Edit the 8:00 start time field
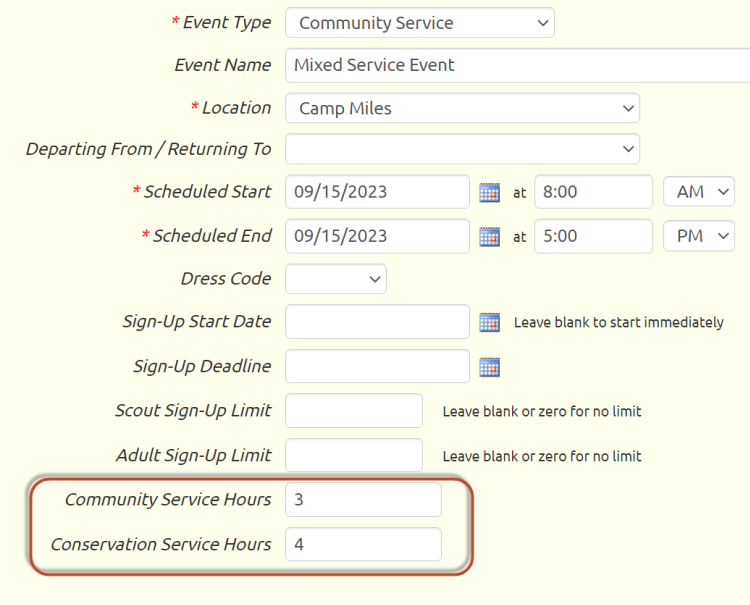750x605 pixels. [594, 192]
